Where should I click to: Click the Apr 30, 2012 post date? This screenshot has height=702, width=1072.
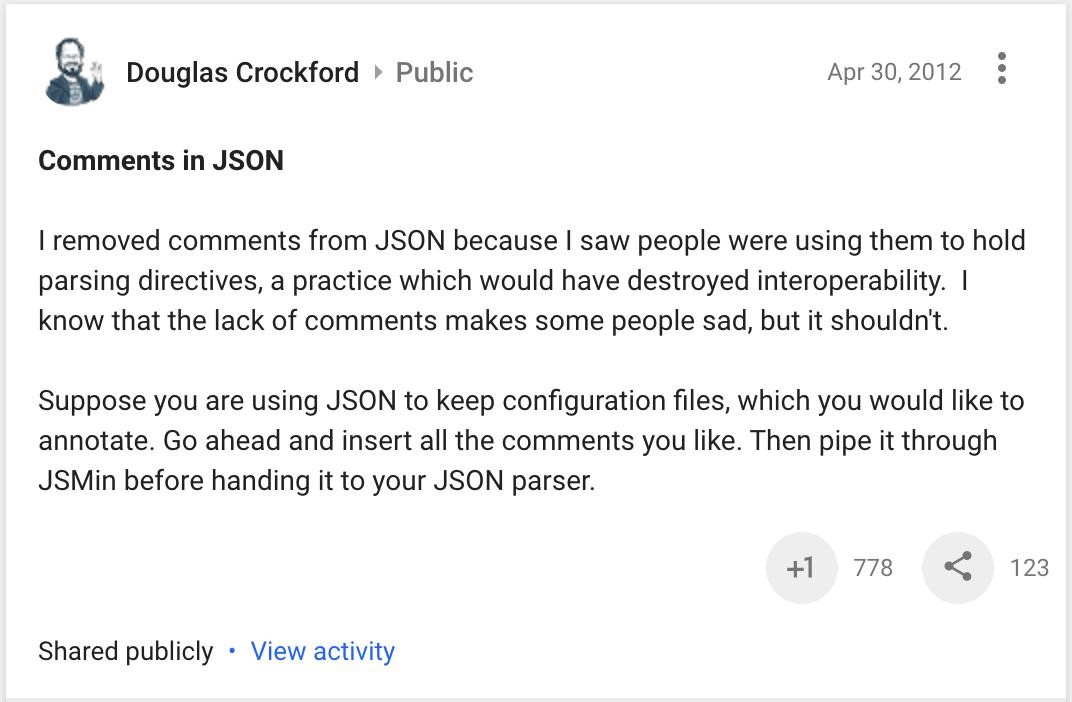(x=894, y=72)
